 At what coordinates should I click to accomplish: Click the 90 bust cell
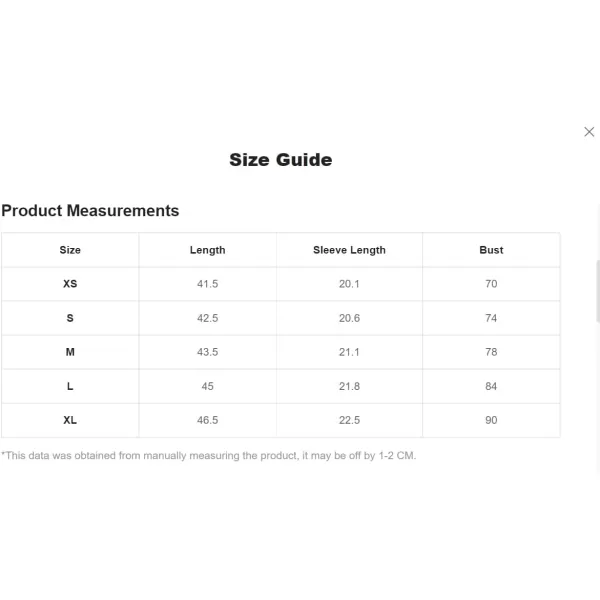pyautogui.click(x=491, y=420)
